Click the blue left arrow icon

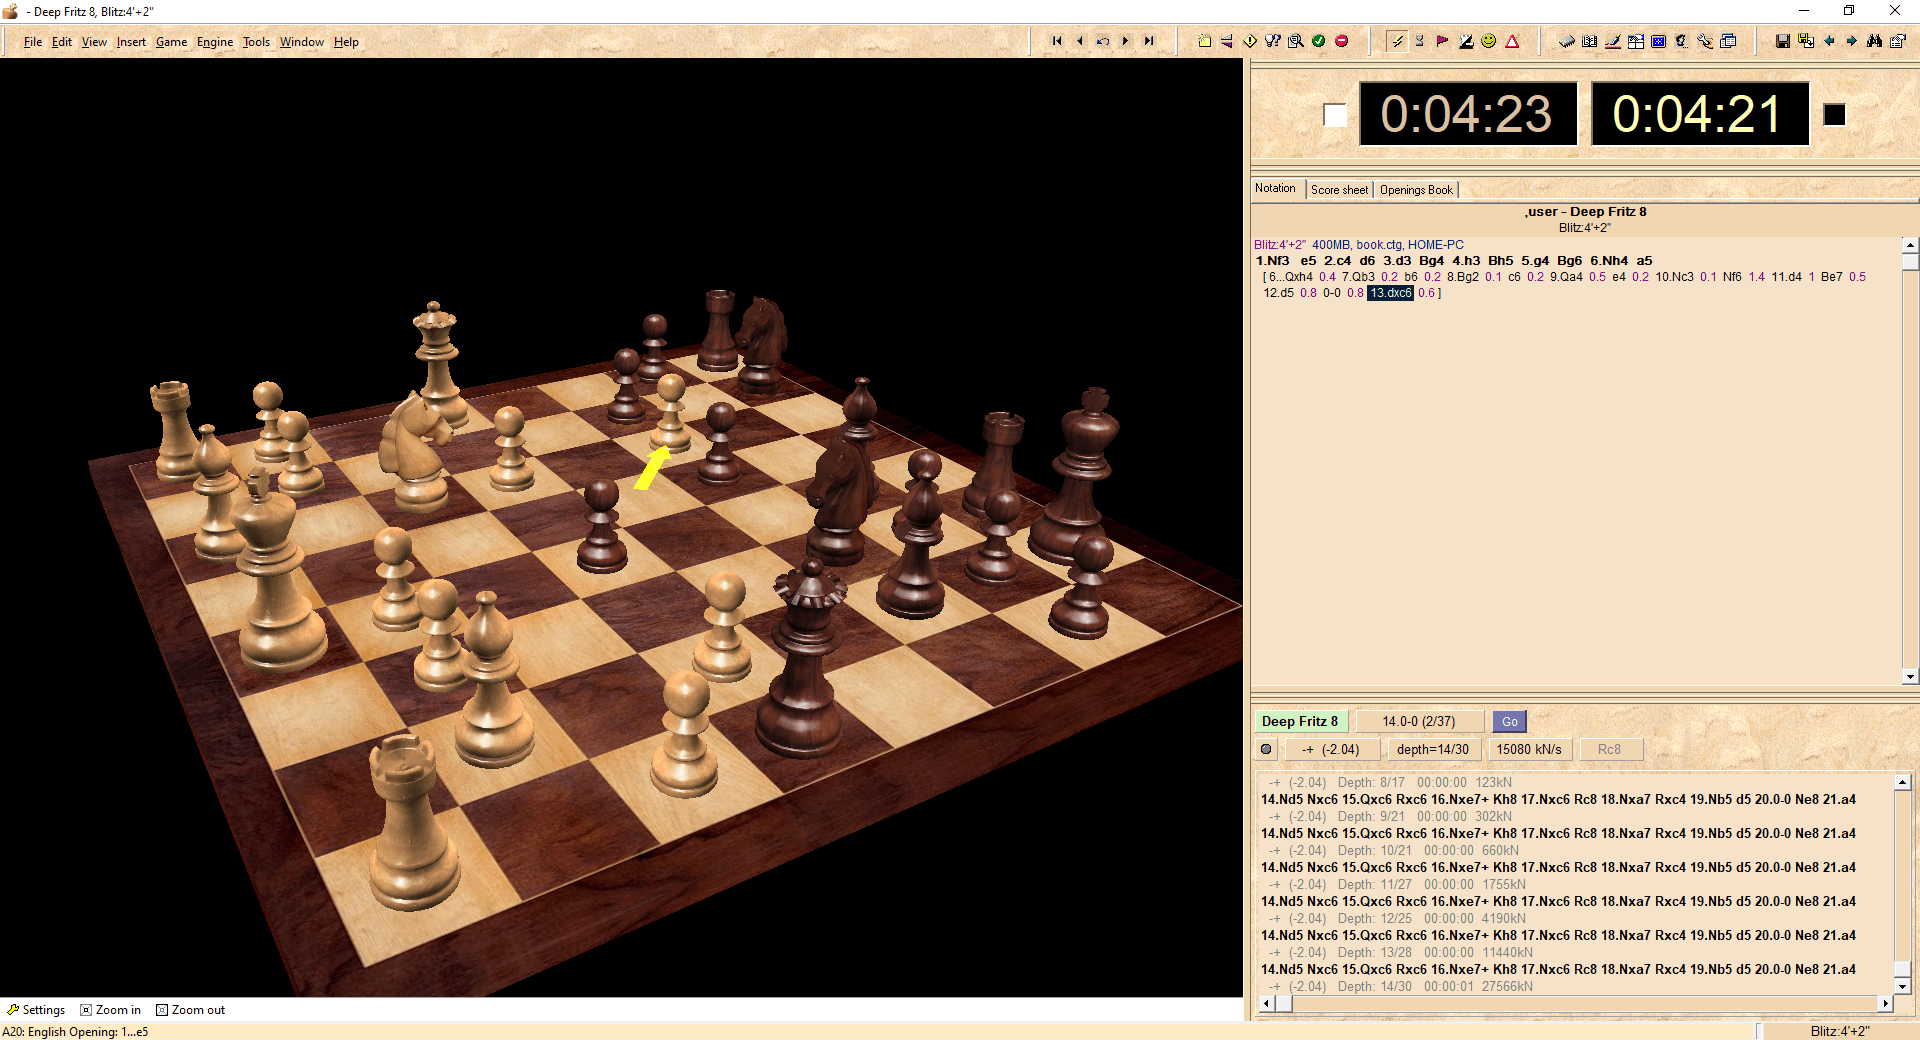click(1829, 41)
